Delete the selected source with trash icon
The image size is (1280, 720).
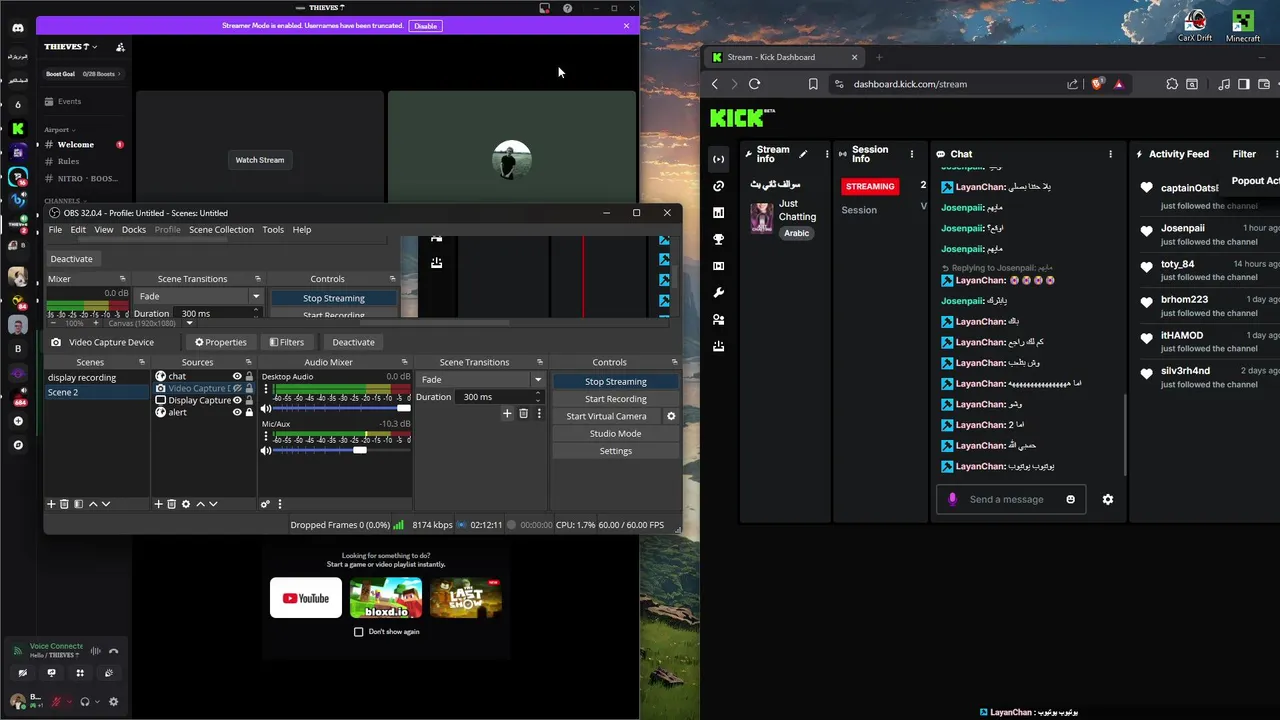(x=171, y=504)
